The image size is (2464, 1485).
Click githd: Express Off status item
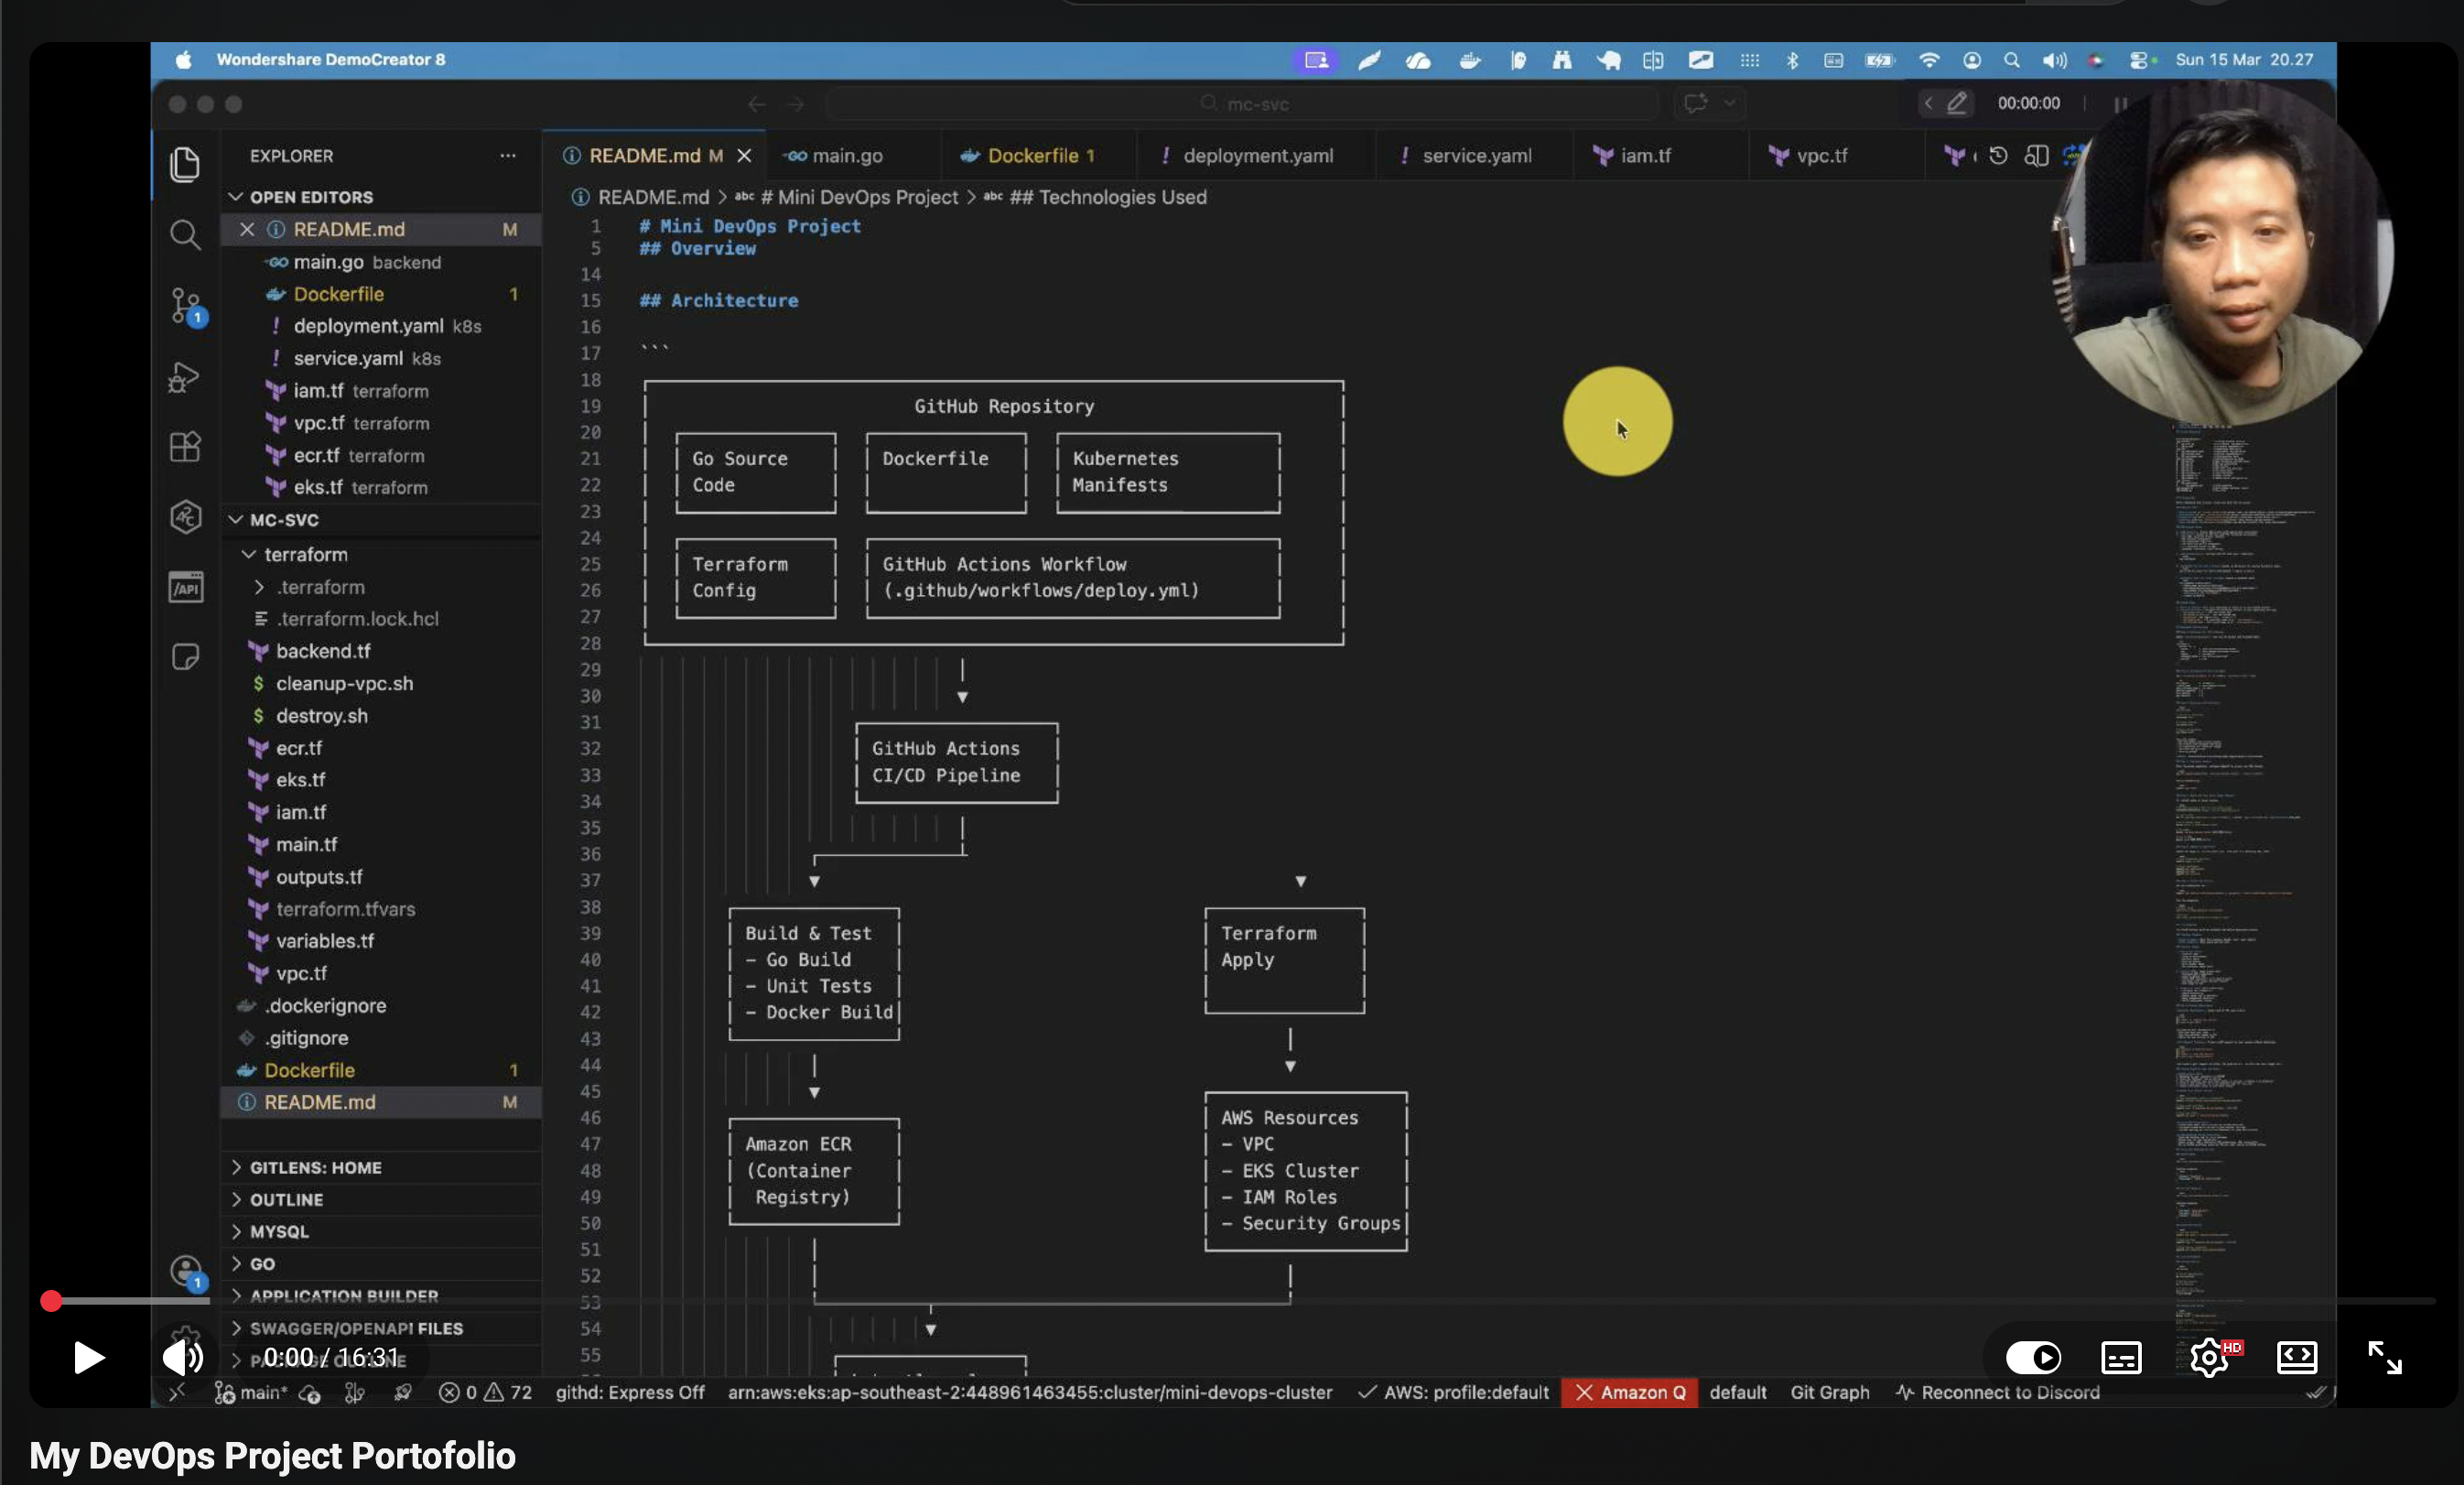(630, 1392)
